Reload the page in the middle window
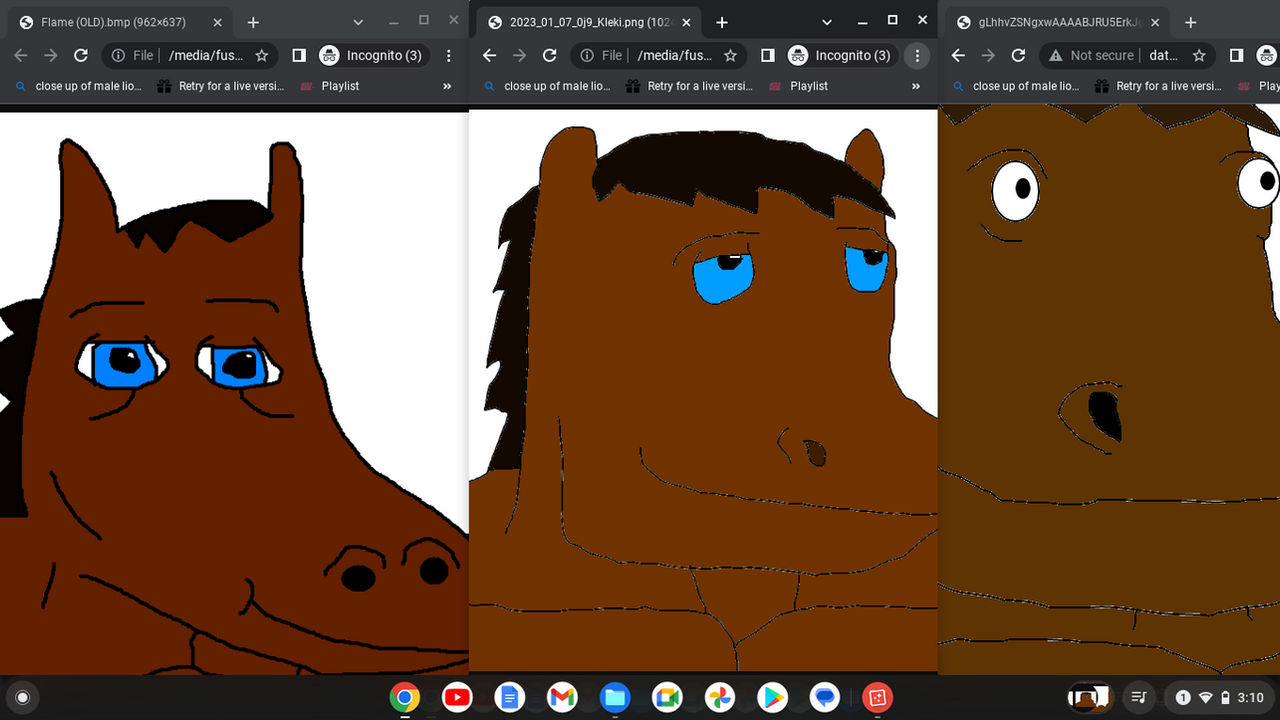The width and height of the screenshot is (1280, 720). 550,56
